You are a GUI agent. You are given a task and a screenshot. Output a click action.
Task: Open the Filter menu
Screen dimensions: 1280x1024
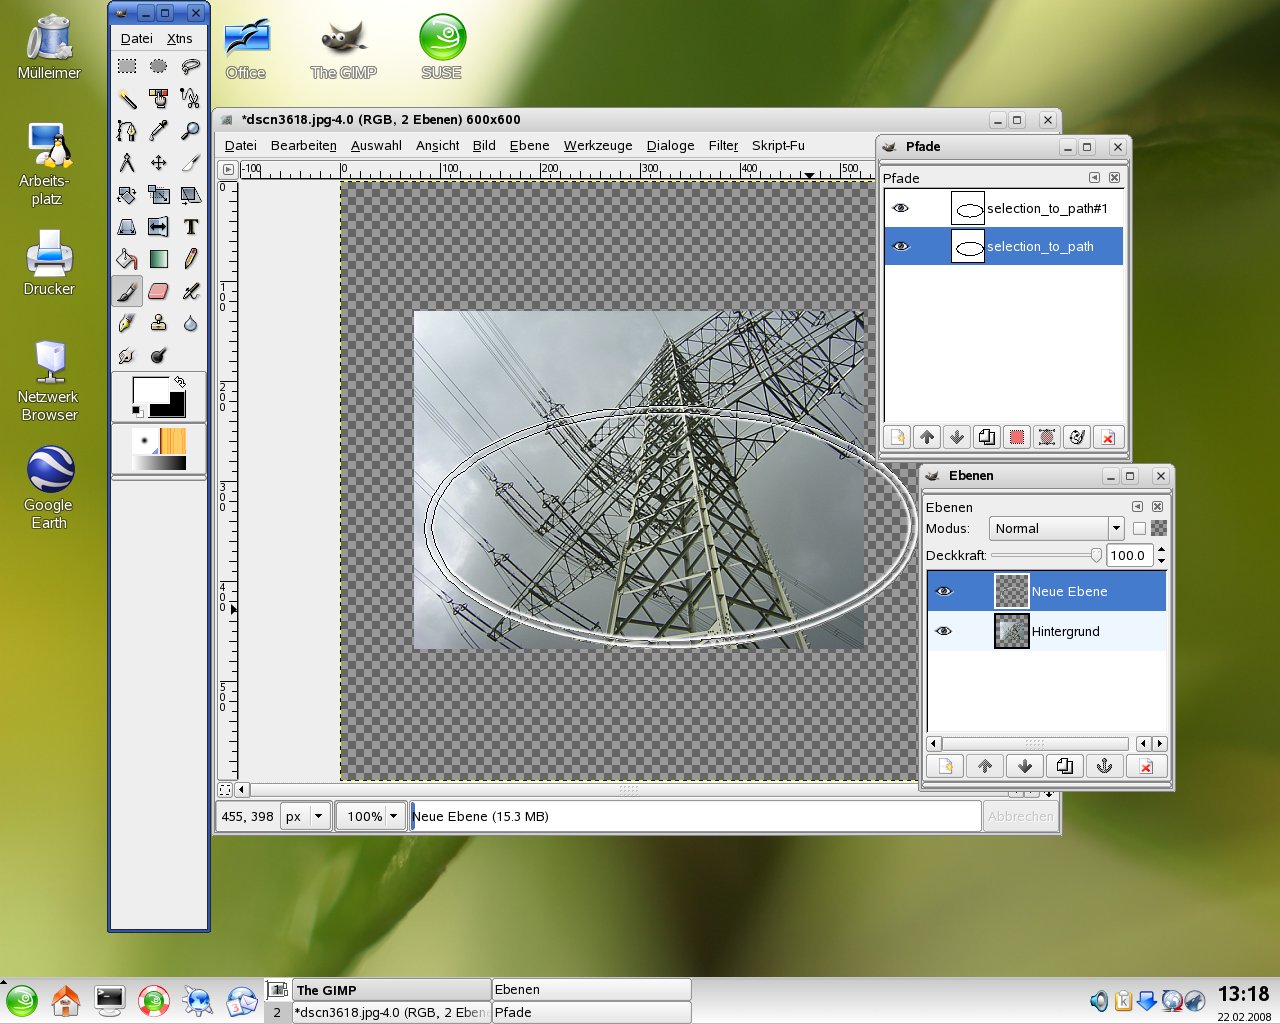coord(723,145)
